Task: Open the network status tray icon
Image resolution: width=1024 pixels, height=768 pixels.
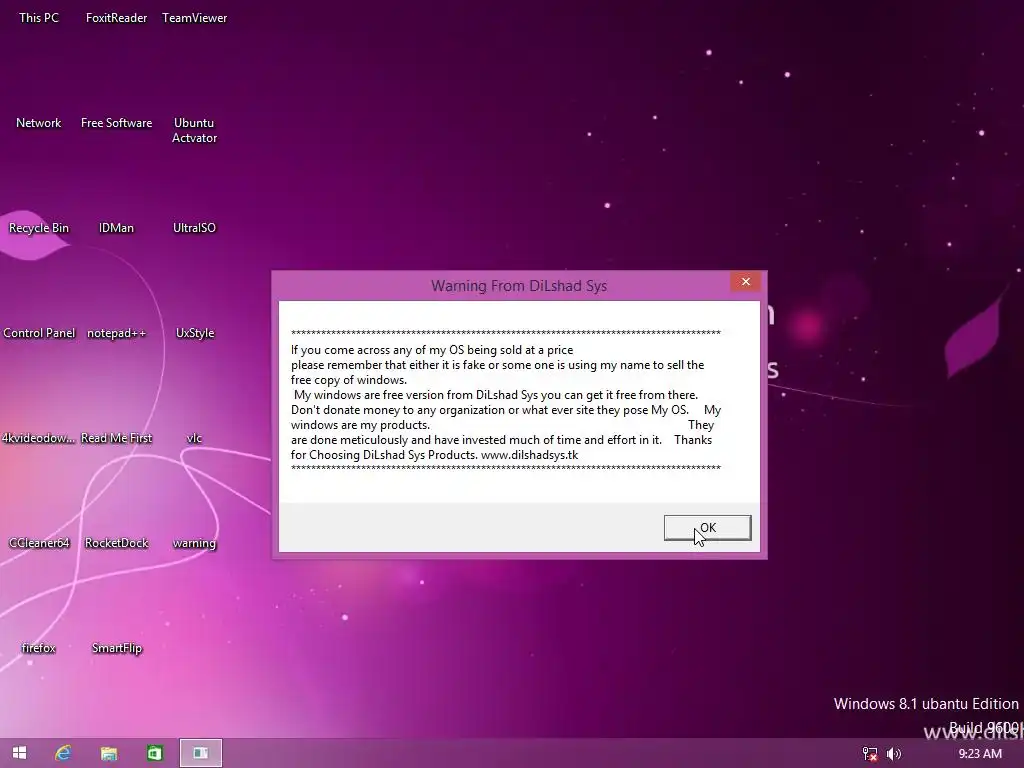Action: click(870, 754)
